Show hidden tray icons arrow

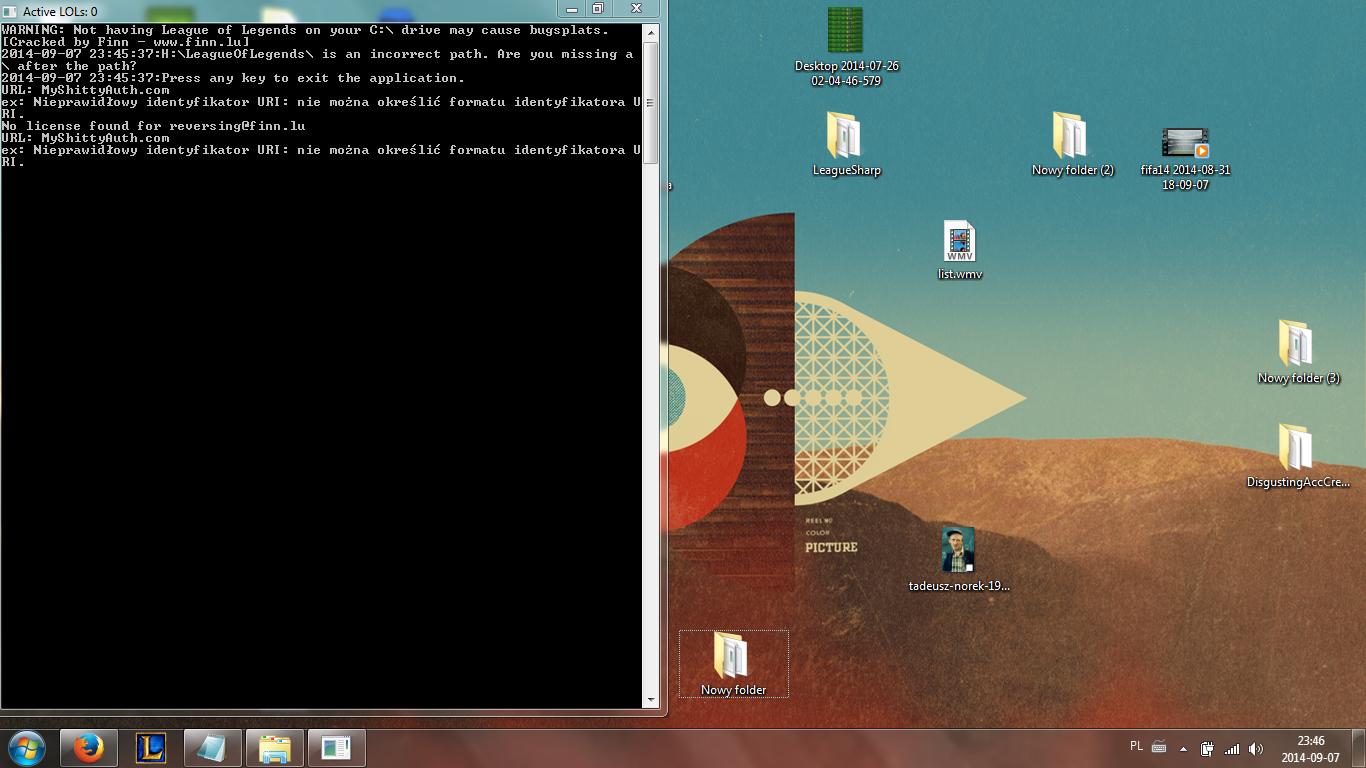click(1183, 748)
